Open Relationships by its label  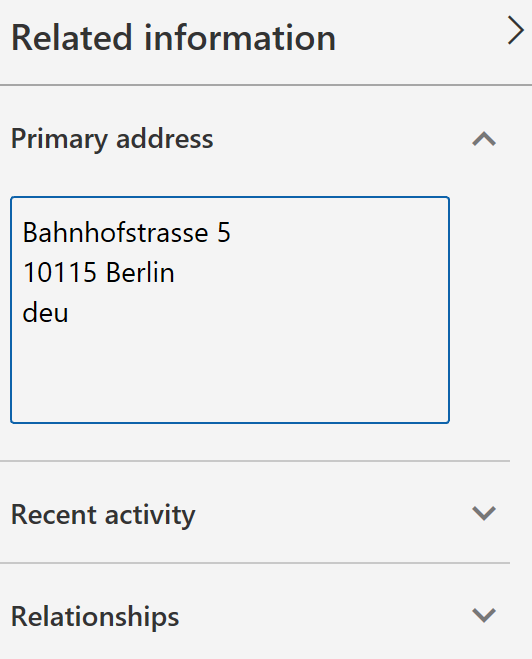[95, 617]
